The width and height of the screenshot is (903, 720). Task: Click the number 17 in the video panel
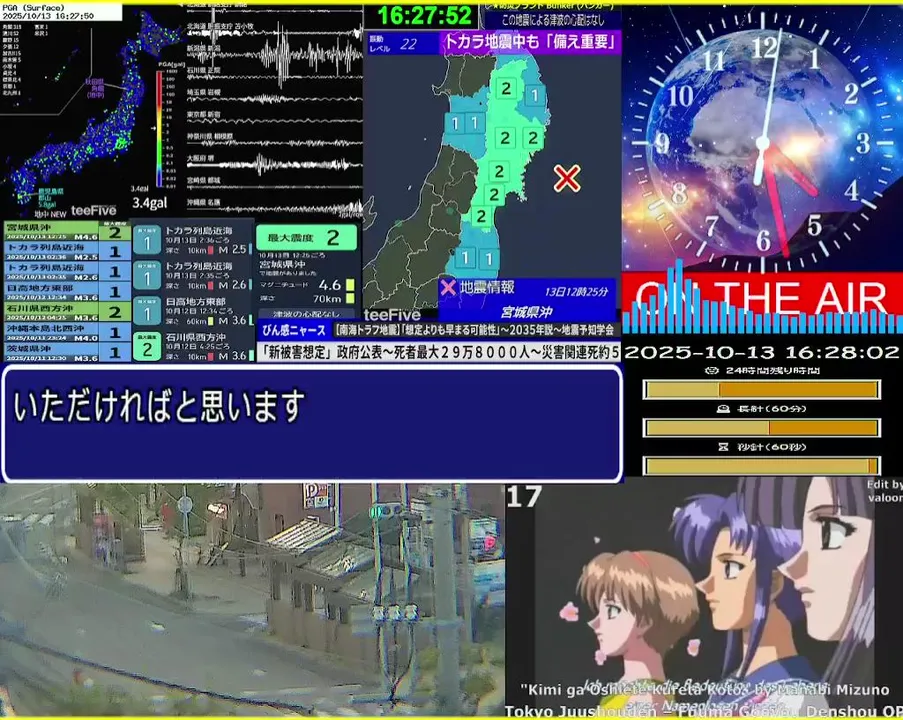point(524,497)
